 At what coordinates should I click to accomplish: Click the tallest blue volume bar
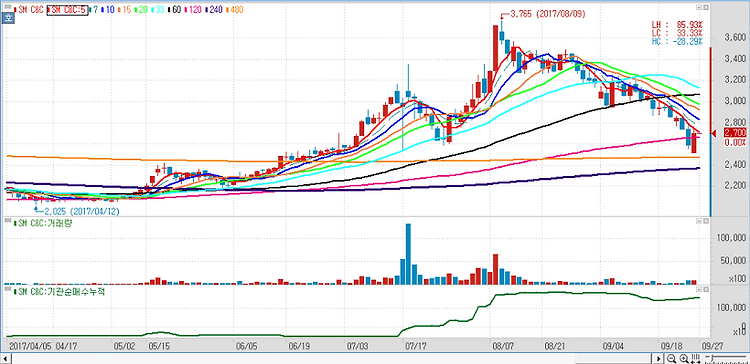(408, 254)
